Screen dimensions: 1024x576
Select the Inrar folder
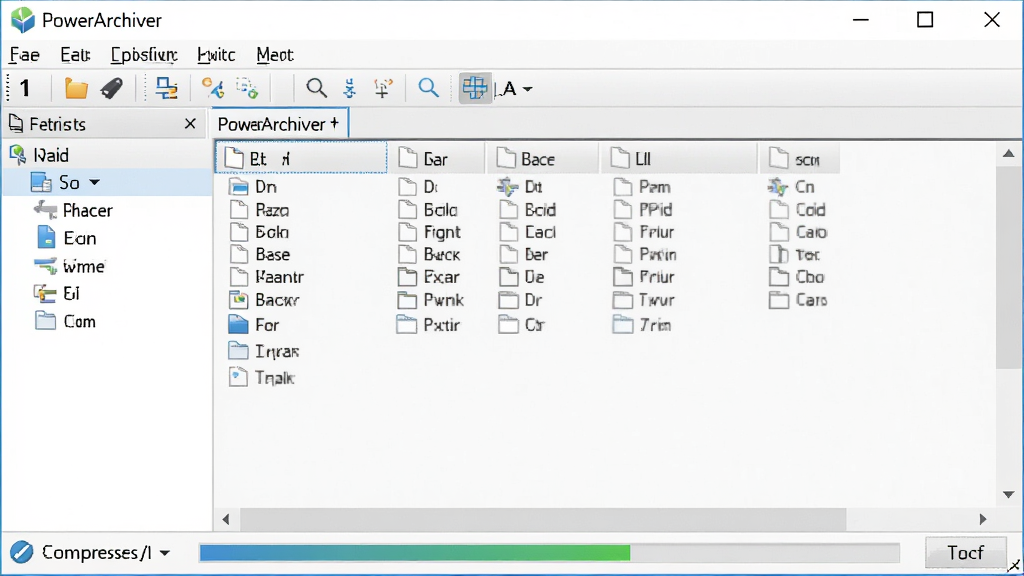click(x=264, y=351)
